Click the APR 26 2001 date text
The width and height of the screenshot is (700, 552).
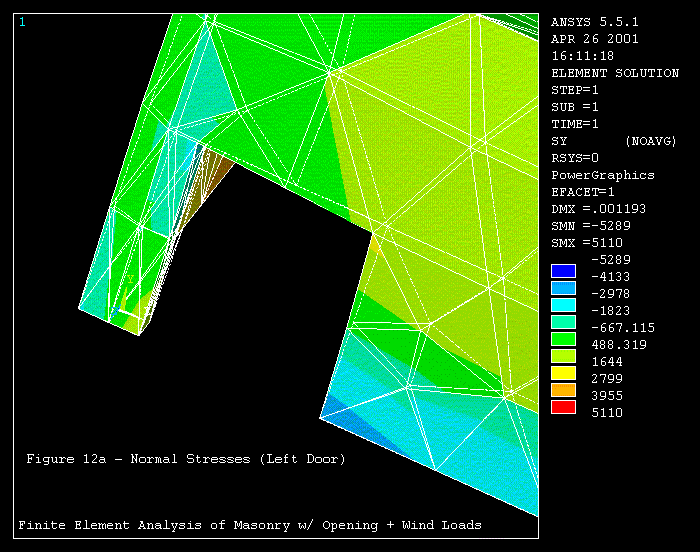pyautogui.click(x=595, y=39)
